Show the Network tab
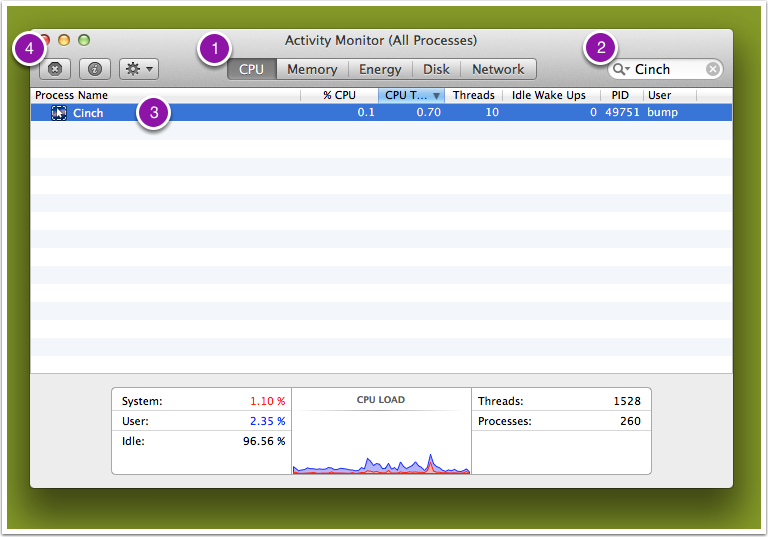Image resolution: width=768 pixels, height=537 pixels. coord(498,69)
